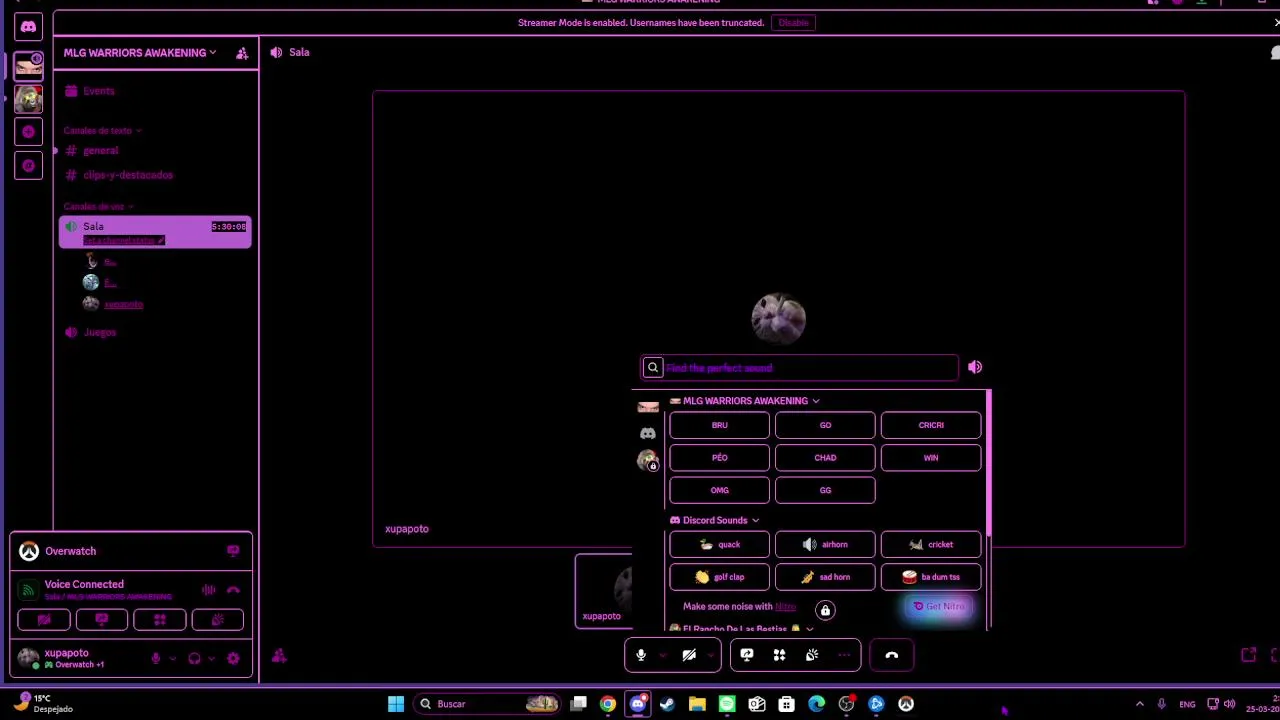Expand MLG WARRIORS AWAKENING server menu
The height and width of the screenshot is (720, 1280).
(140, 53)
